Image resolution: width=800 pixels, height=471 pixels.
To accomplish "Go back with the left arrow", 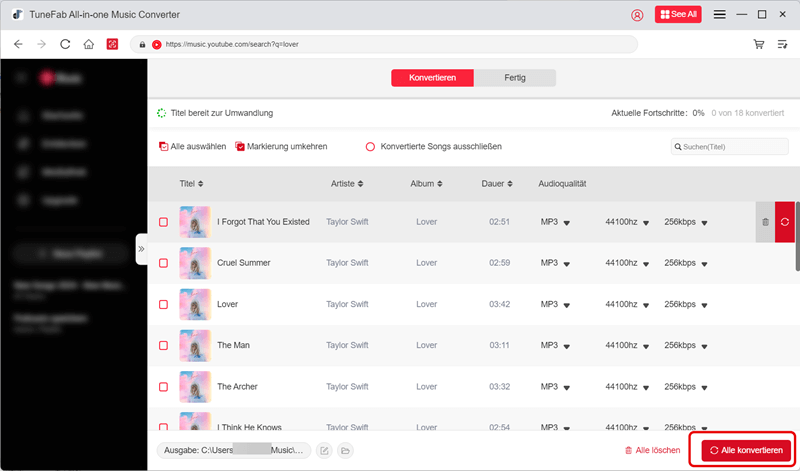I will pos(18,44).
